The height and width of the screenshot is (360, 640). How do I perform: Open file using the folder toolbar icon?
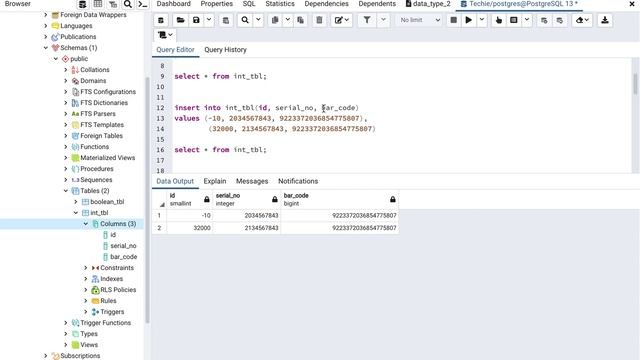180,20
